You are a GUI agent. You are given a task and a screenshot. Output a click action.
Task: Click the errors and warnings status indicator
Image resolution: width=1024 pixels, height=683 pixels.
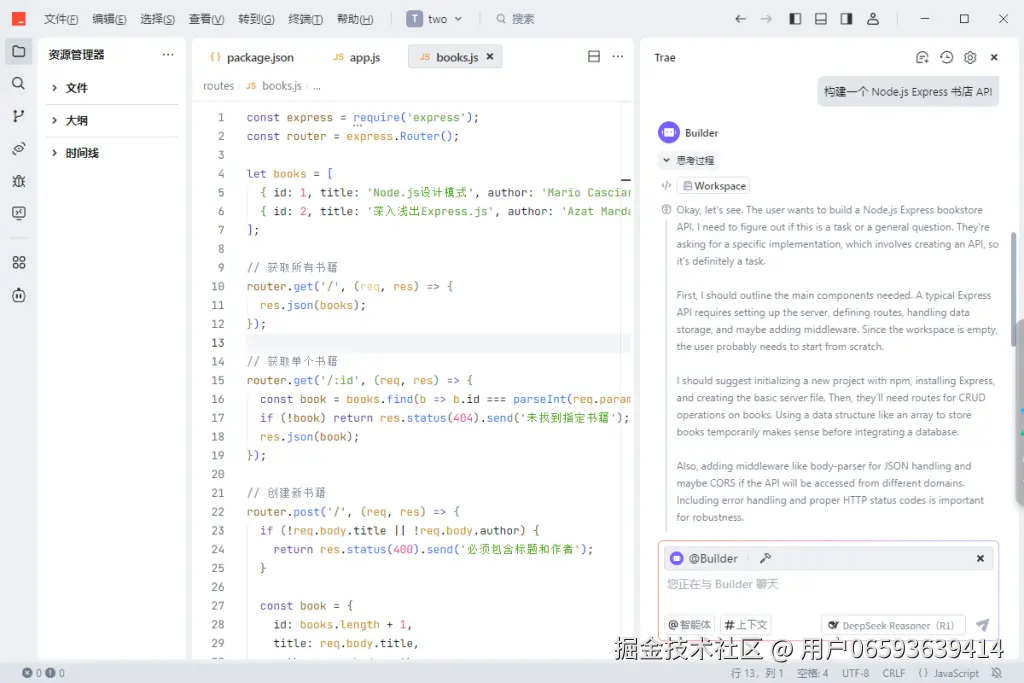(x=44, y=673)
